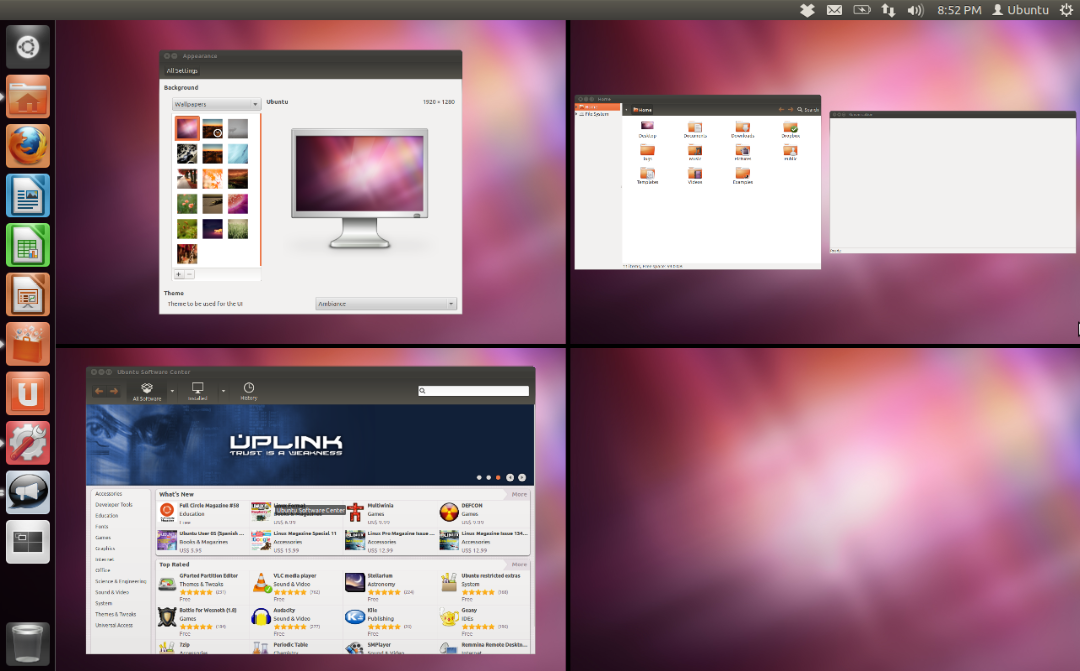Select third orange banner carousel dot
1080x671 pixels.
[498, 477]
